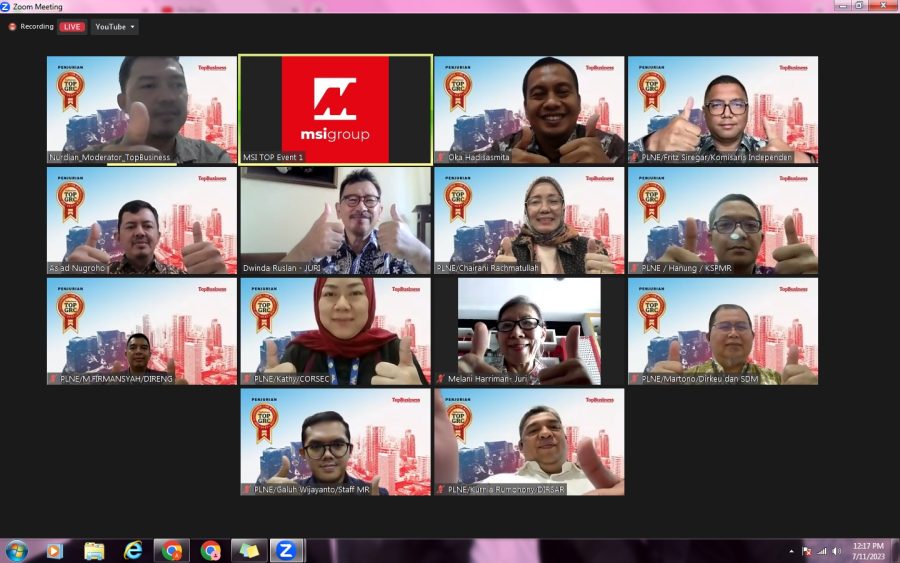Click muted mic icon beside Oka Hadiasmita
This screenshot has height=563, width=900.
pos(441,157)
